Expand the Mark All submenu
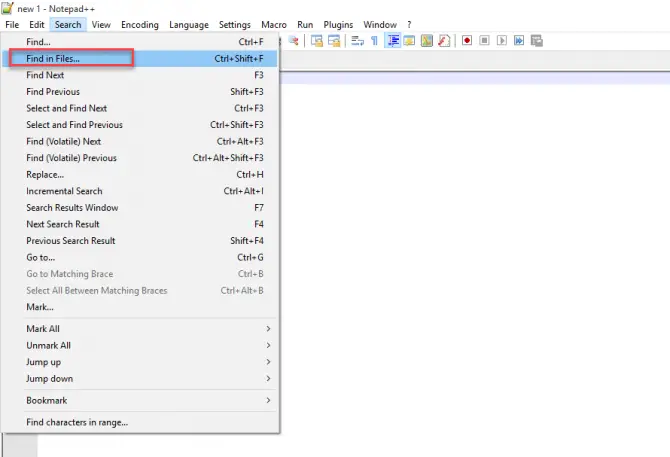 coord(140,329)
